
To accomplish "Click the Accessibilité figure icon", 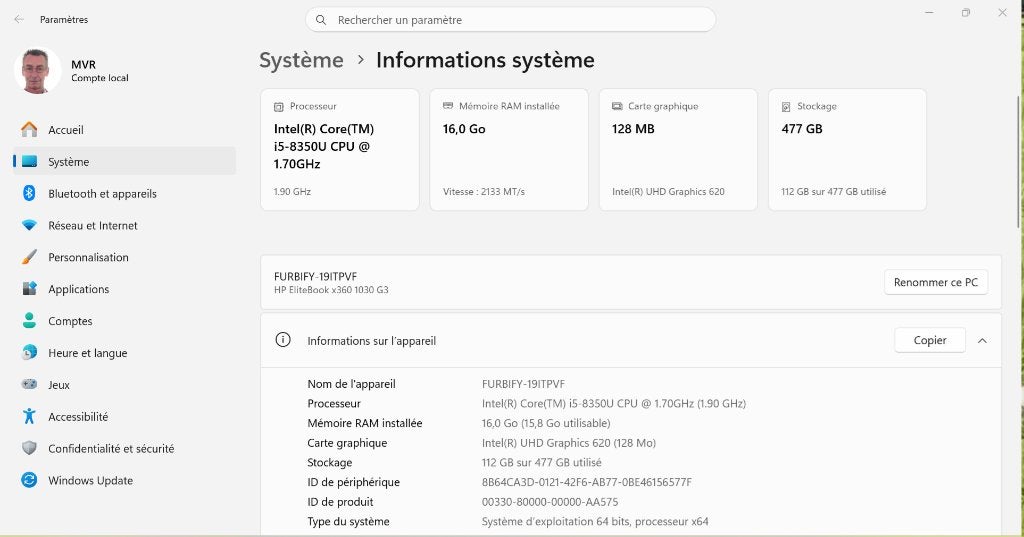I will point(29,416).
